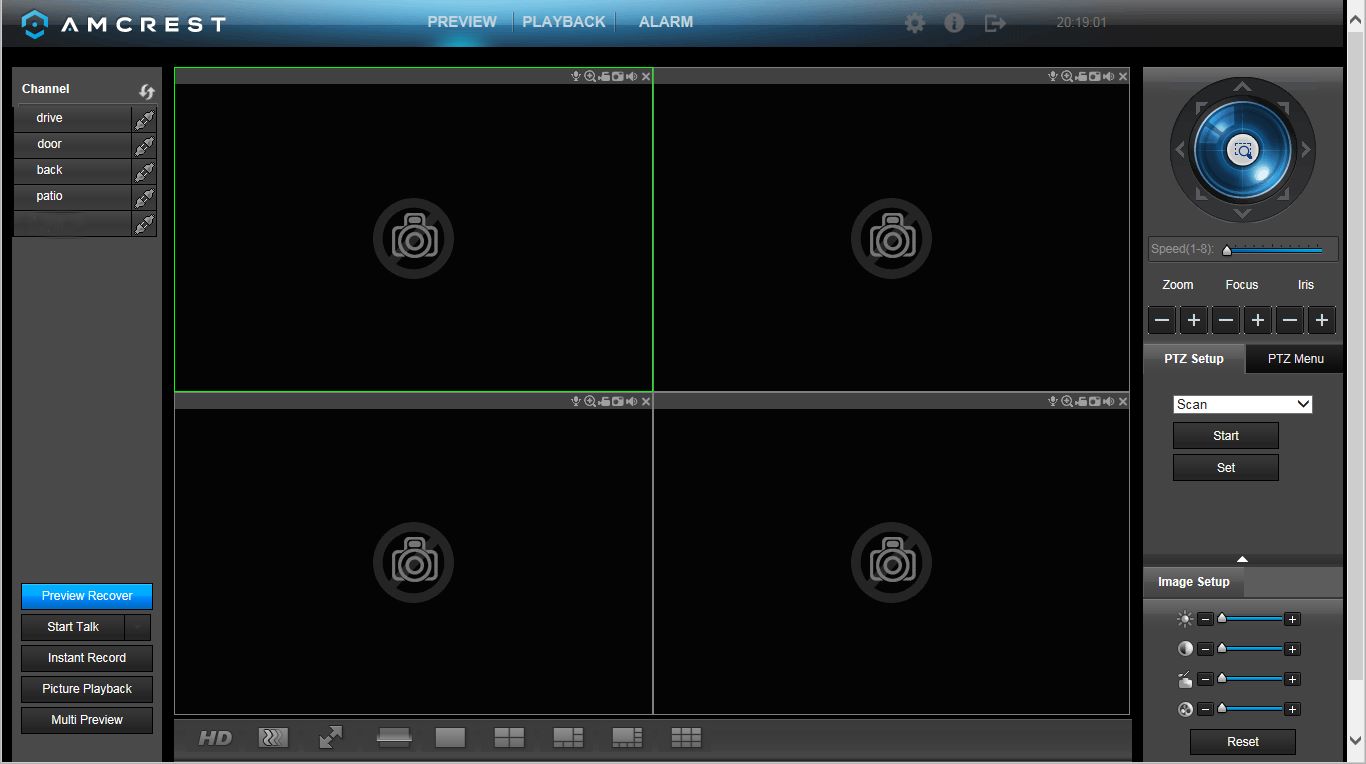1366x764 pixels.
Task: Click the brightness slider in Image Setup
Action: [1249, 619]
